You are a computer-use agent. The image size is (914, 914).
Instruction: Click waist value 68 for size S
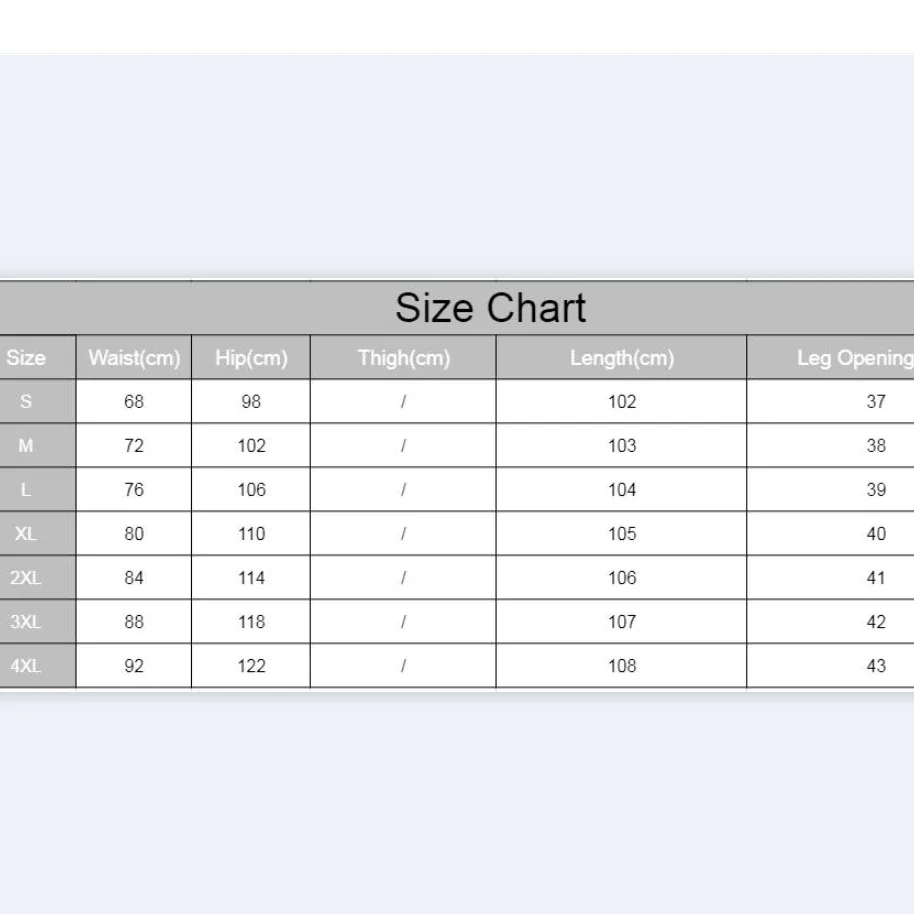click(x=134, y=402)
